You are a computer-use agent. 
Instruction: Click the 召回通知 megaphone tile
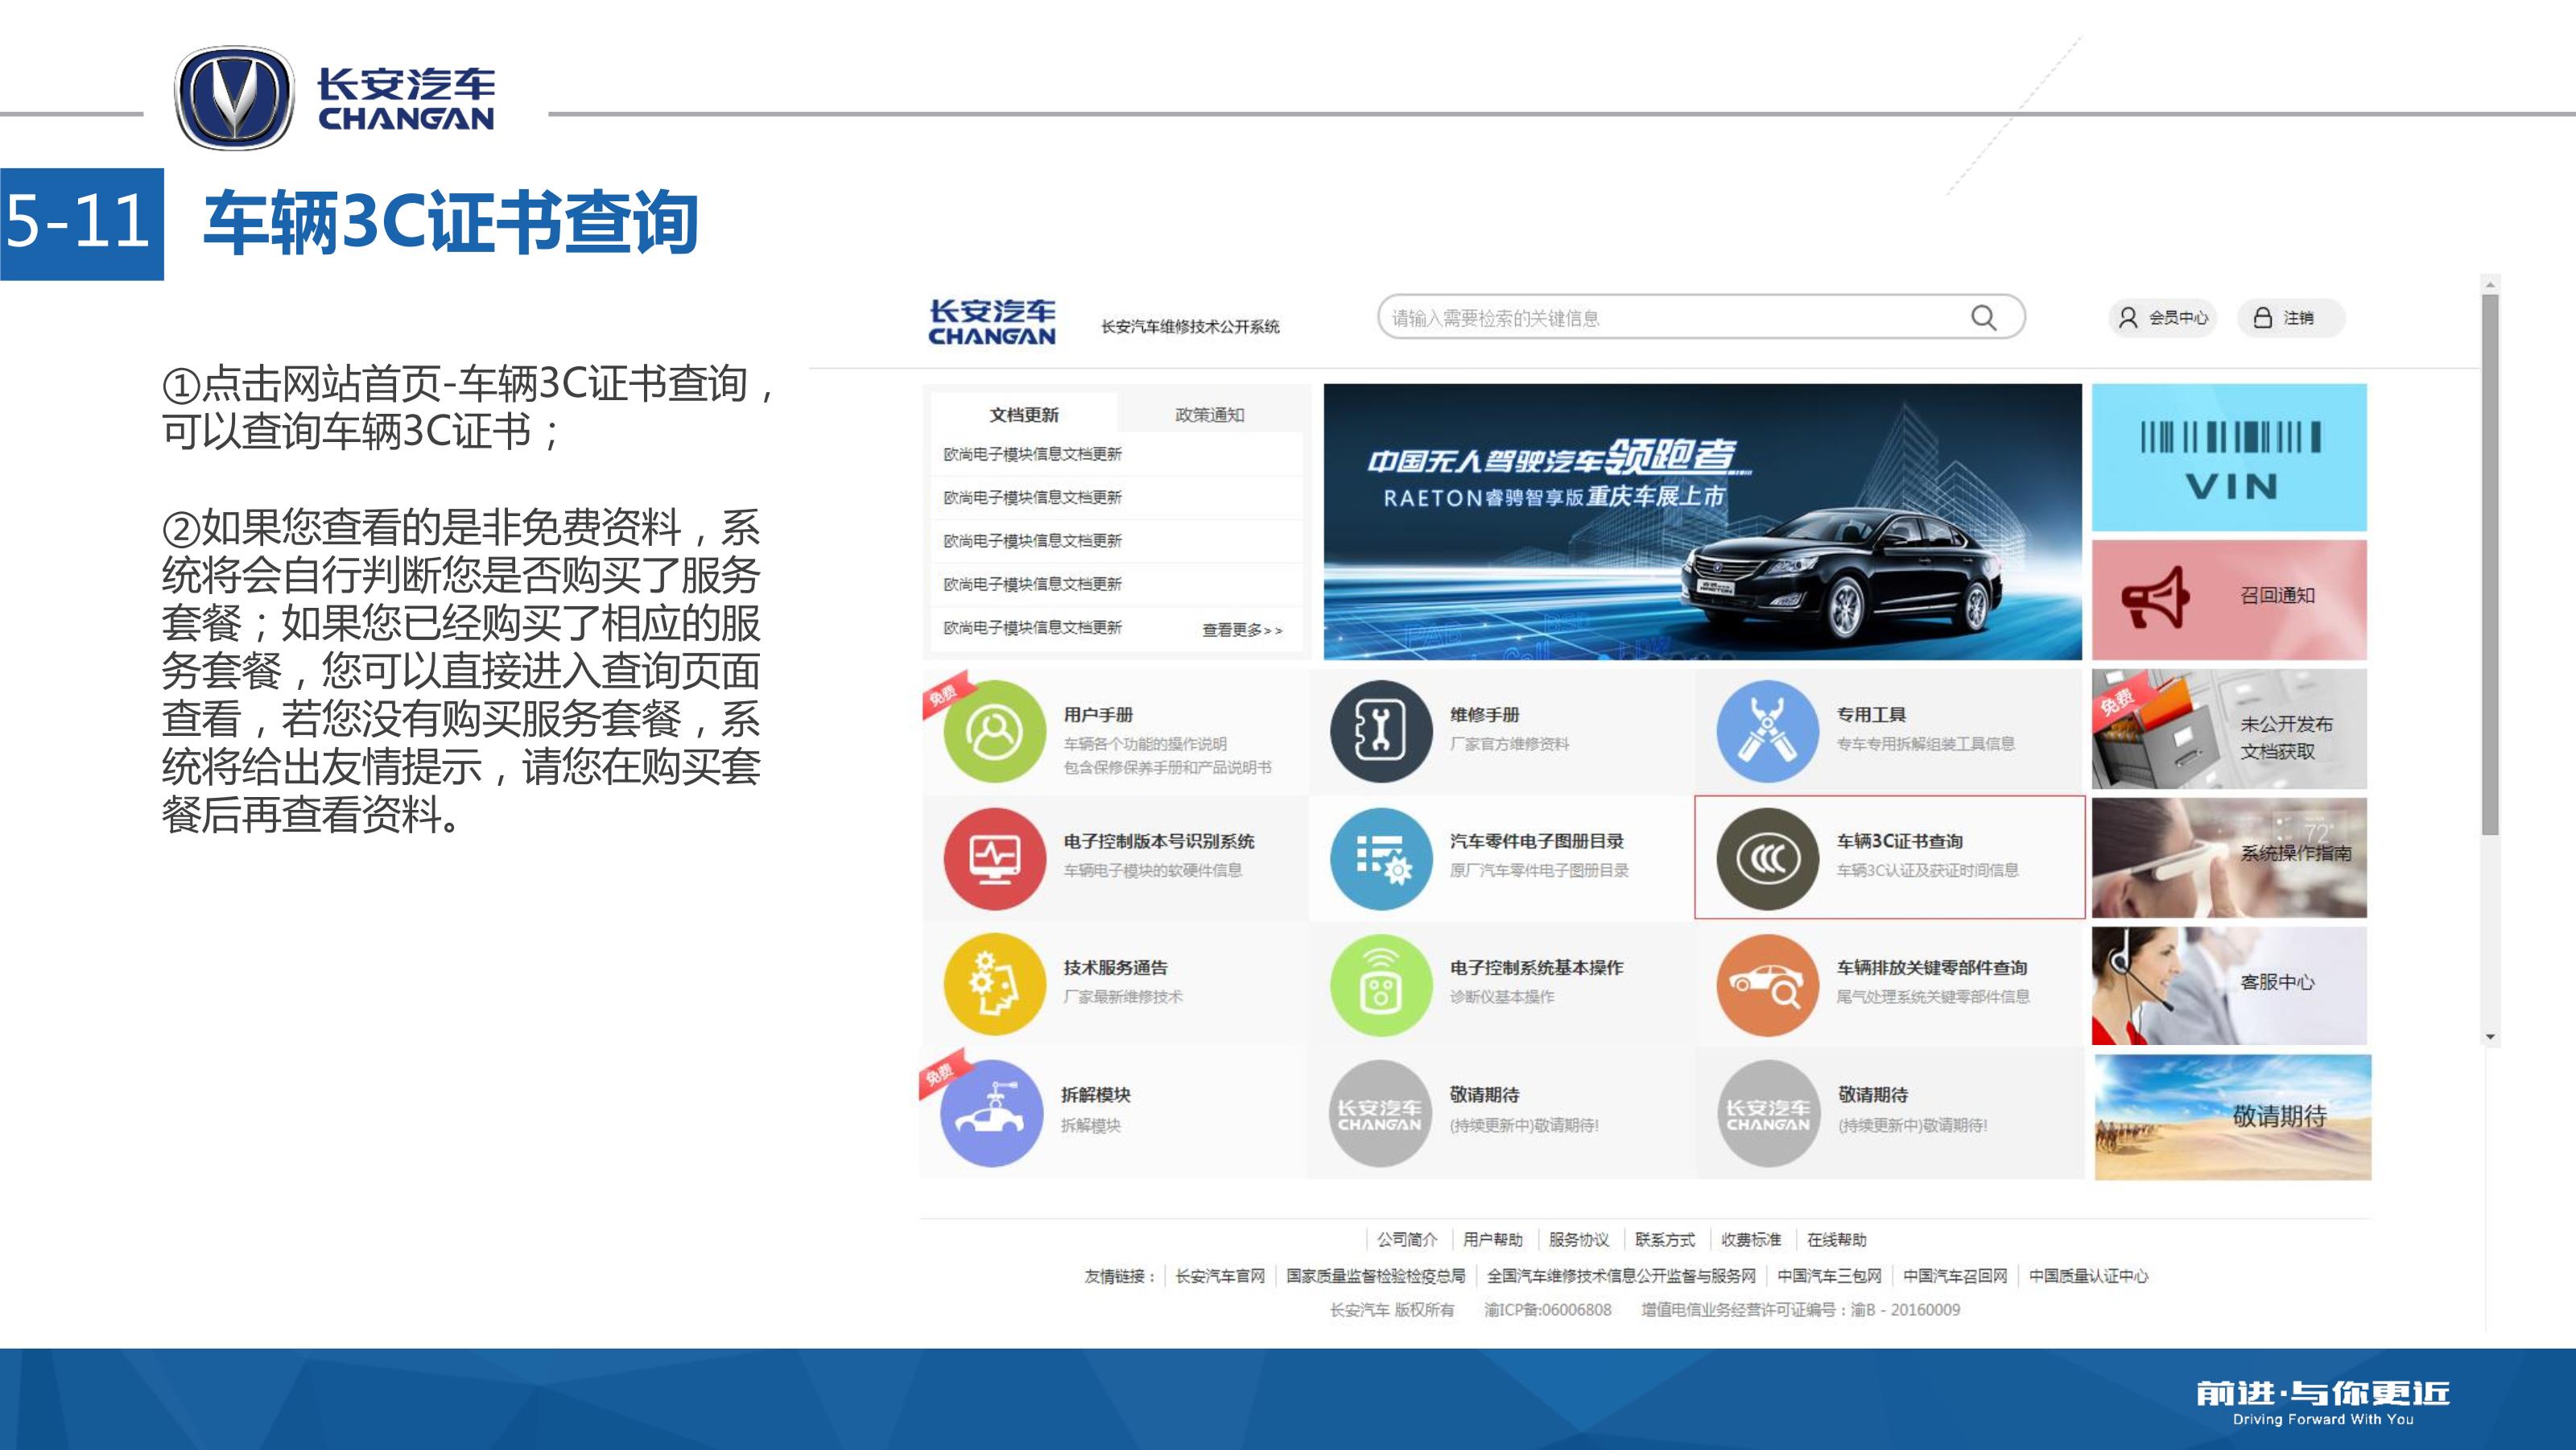(2229, 598)
